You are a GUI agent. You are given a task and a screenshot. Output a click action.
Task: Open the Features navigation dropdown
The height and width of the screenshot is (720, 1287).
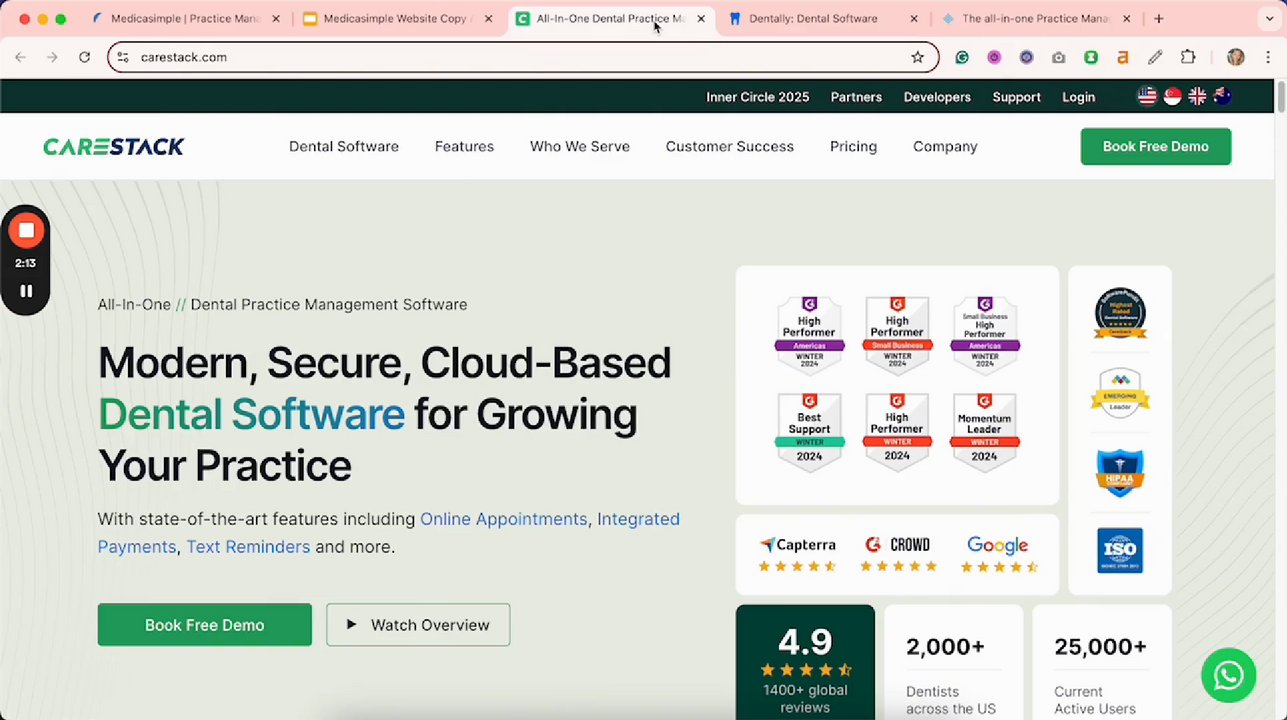[464, 146]
